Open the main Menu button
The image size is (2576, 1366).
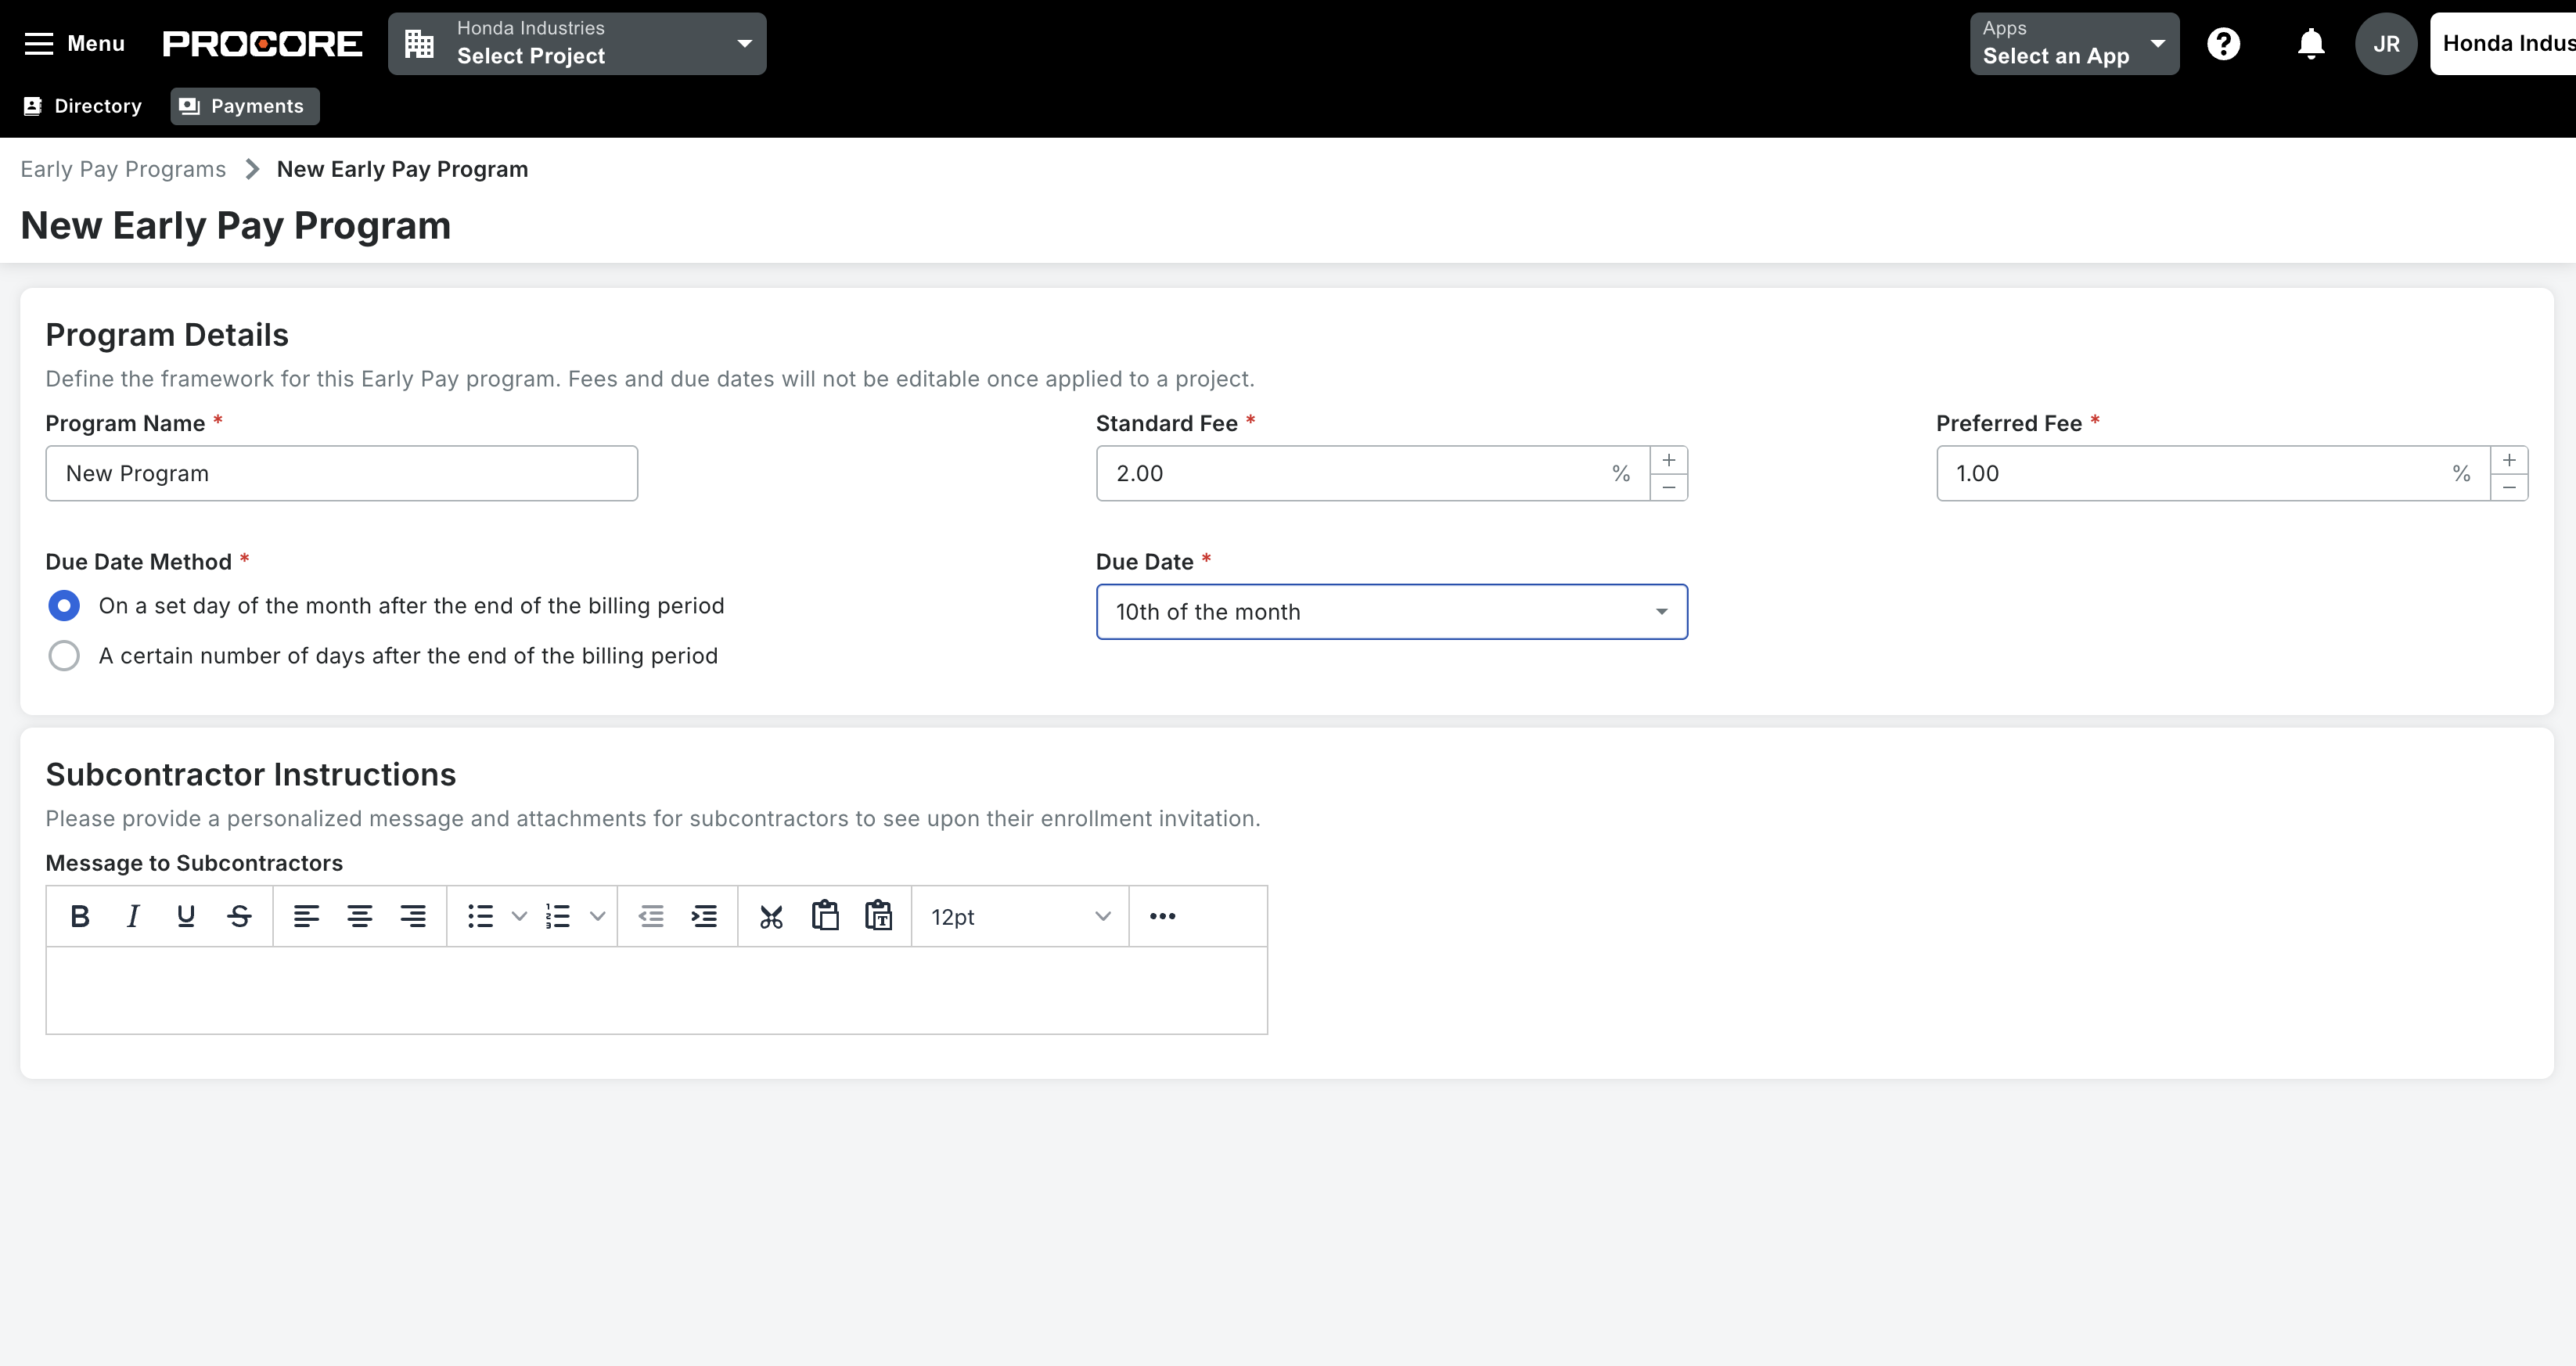[x=74, y=44]
